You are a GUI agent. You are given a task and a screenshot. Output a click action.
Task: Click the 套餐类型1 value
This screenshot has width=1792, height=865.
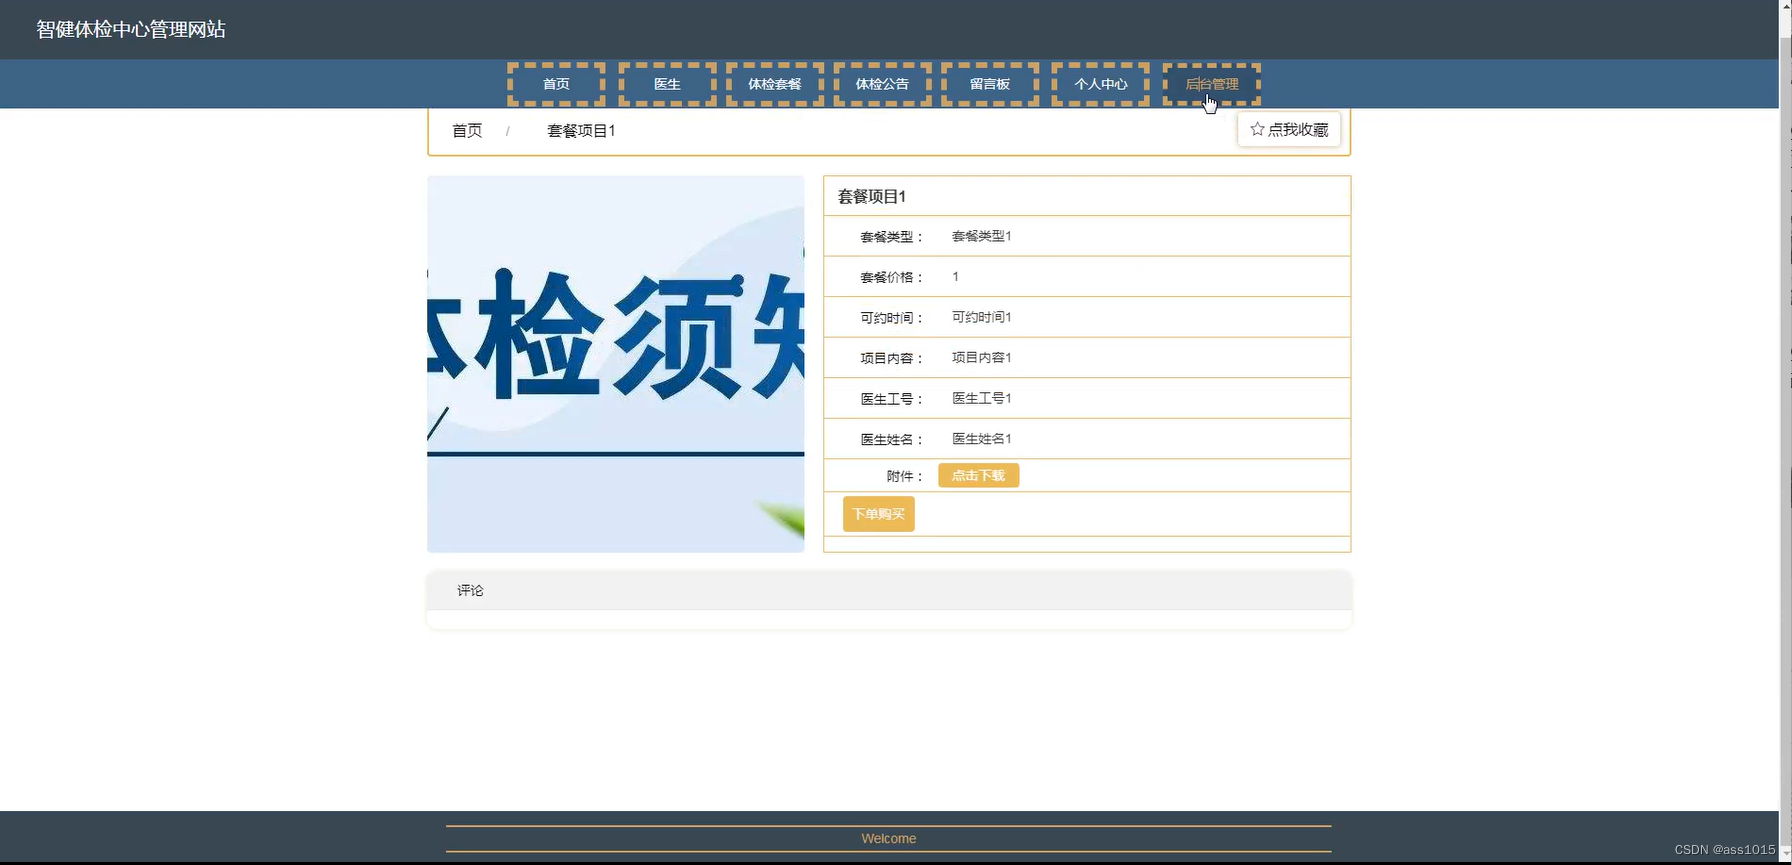(x=981, y=237)
